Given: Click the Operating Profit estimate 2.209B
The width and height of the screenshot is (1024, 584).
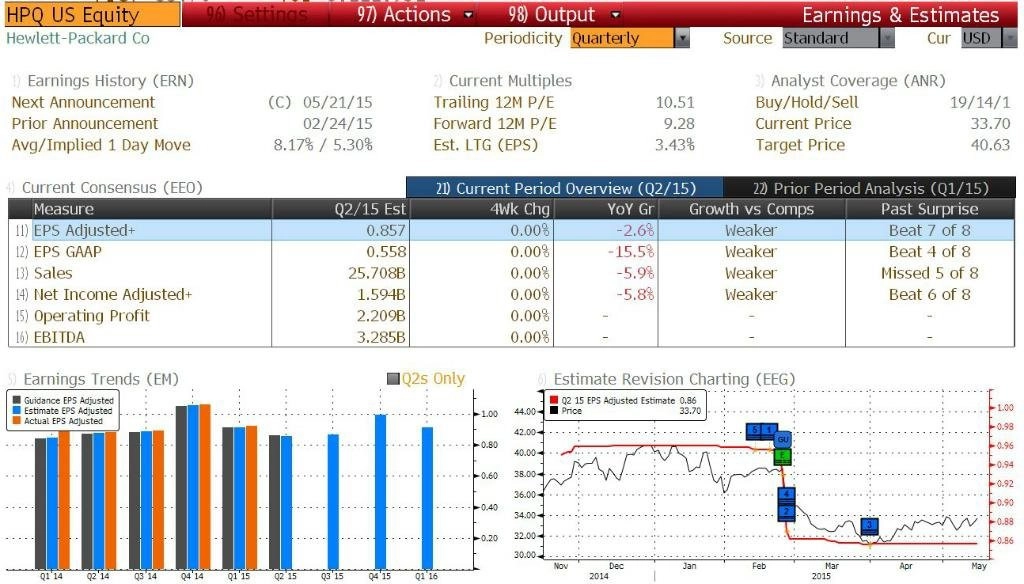Looking at the screenshot, I should pos(381,316).
